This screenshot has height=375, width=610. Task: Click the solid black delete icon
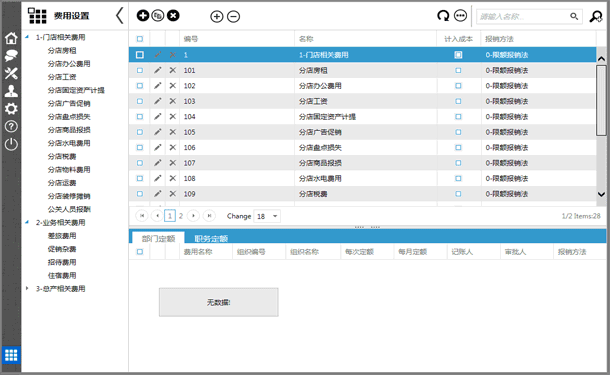[173, 16]
